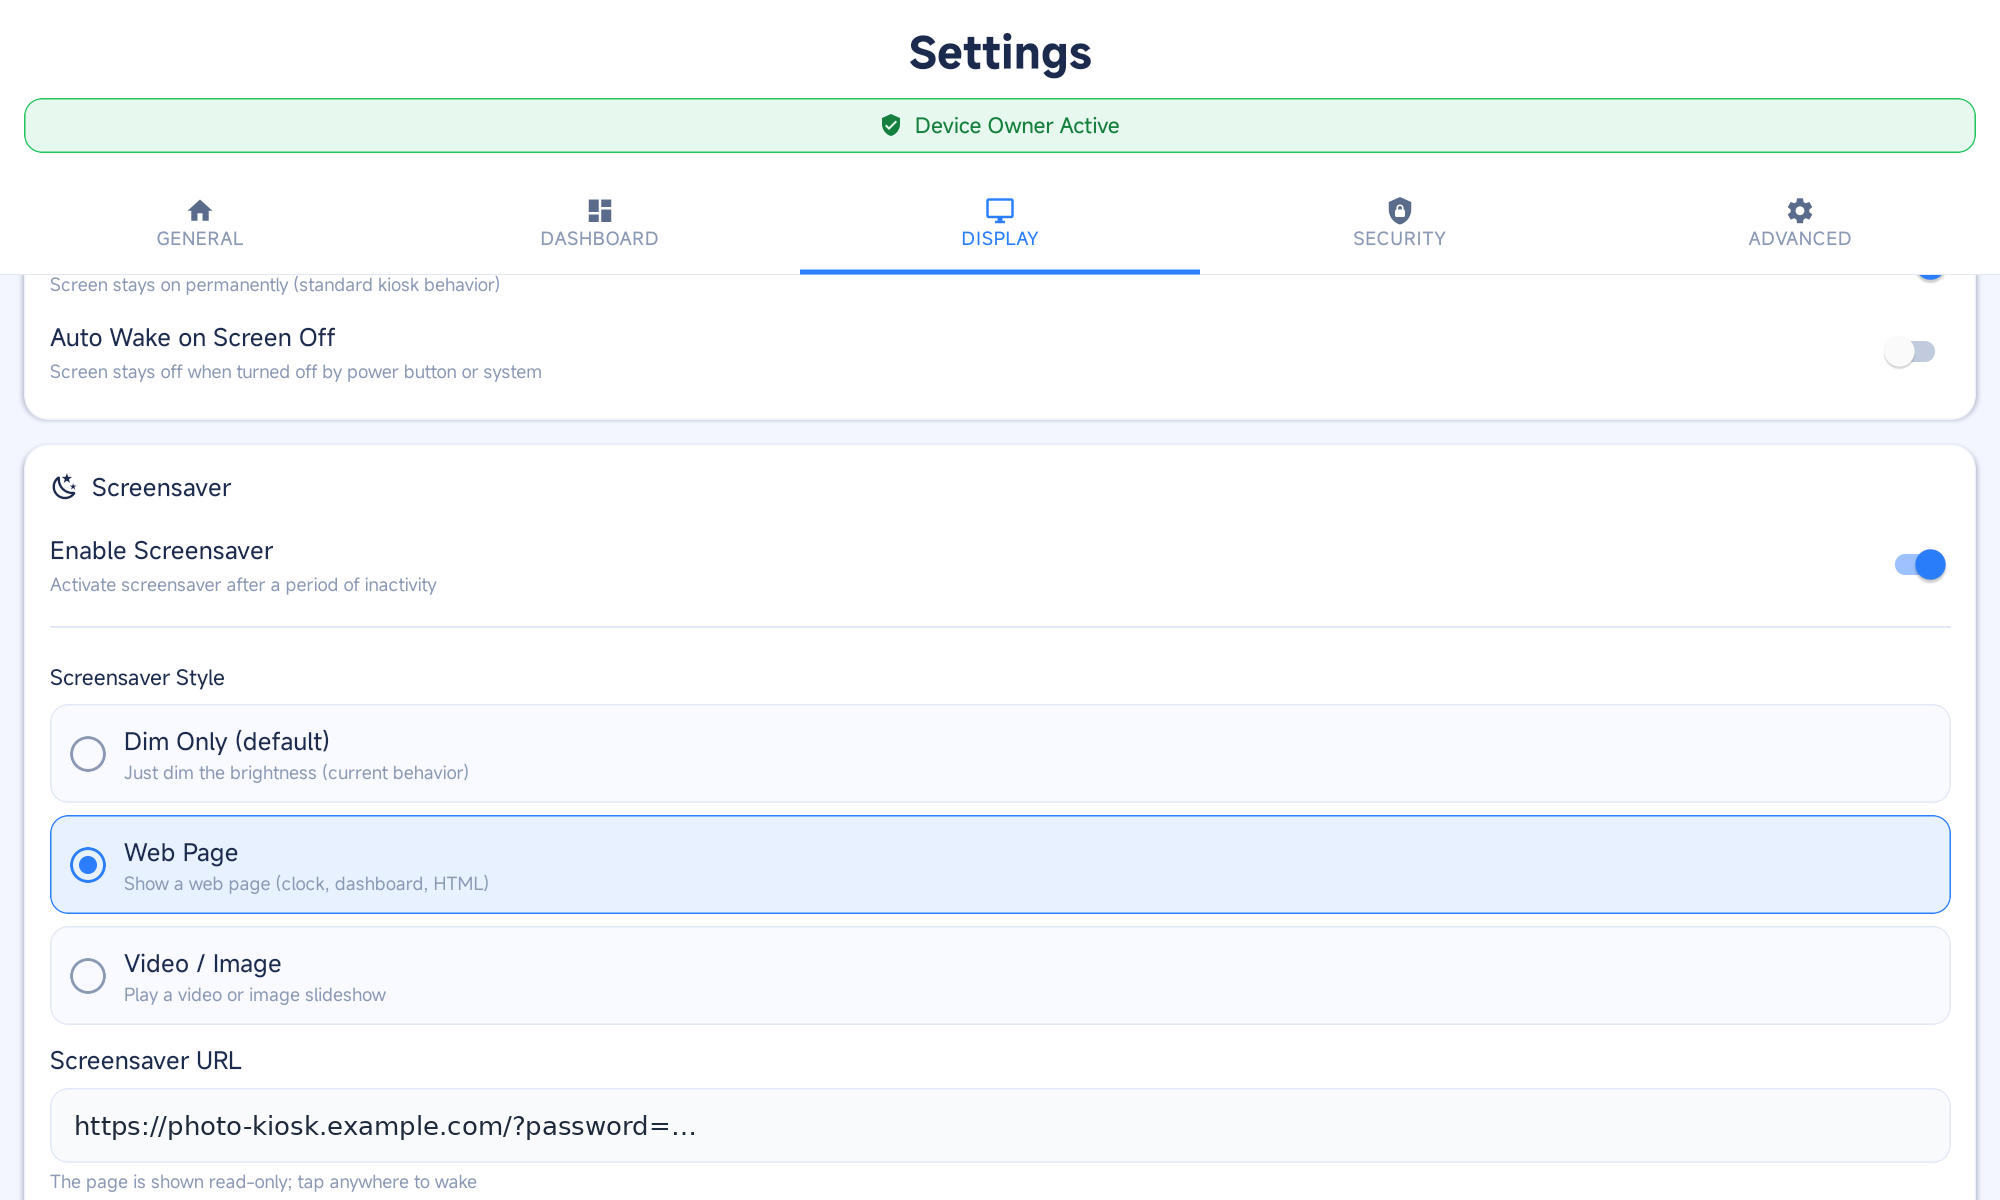Select the Dim Only radio button
Viewport: 2000px width, 1200px height.
88,754
